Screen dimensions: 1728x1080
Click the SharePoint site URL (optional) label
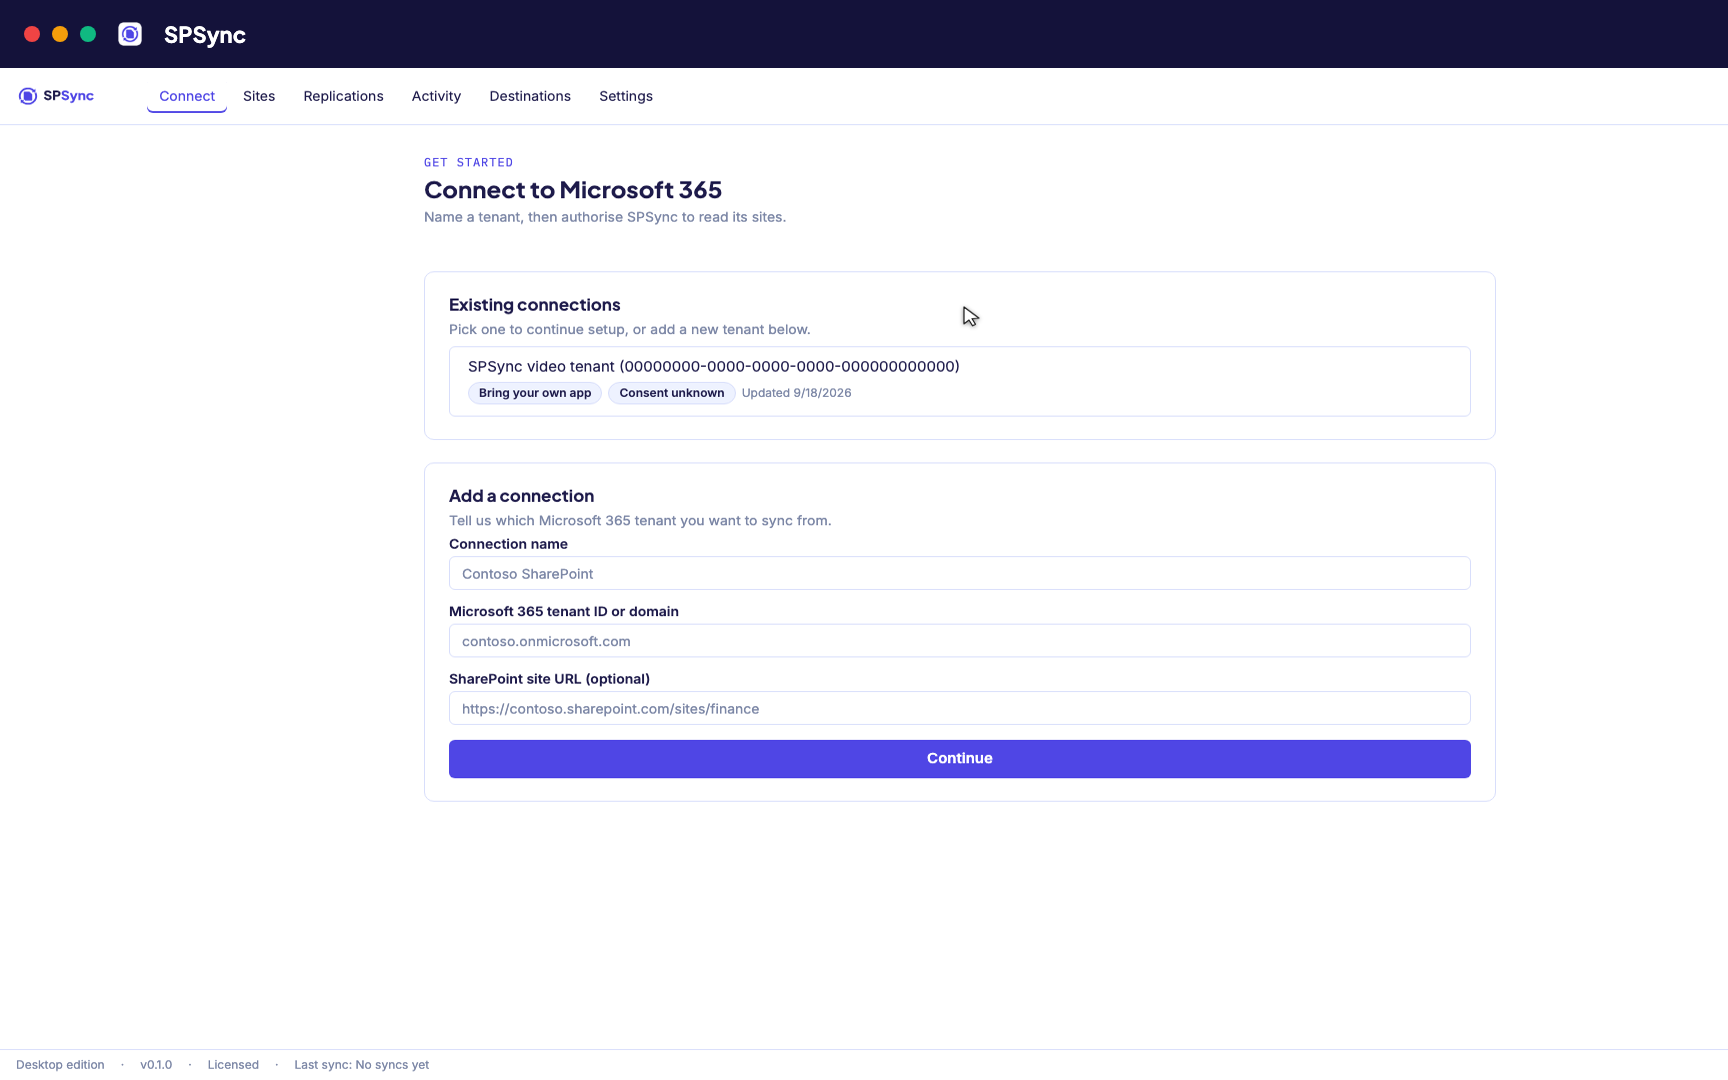(549, 679)
